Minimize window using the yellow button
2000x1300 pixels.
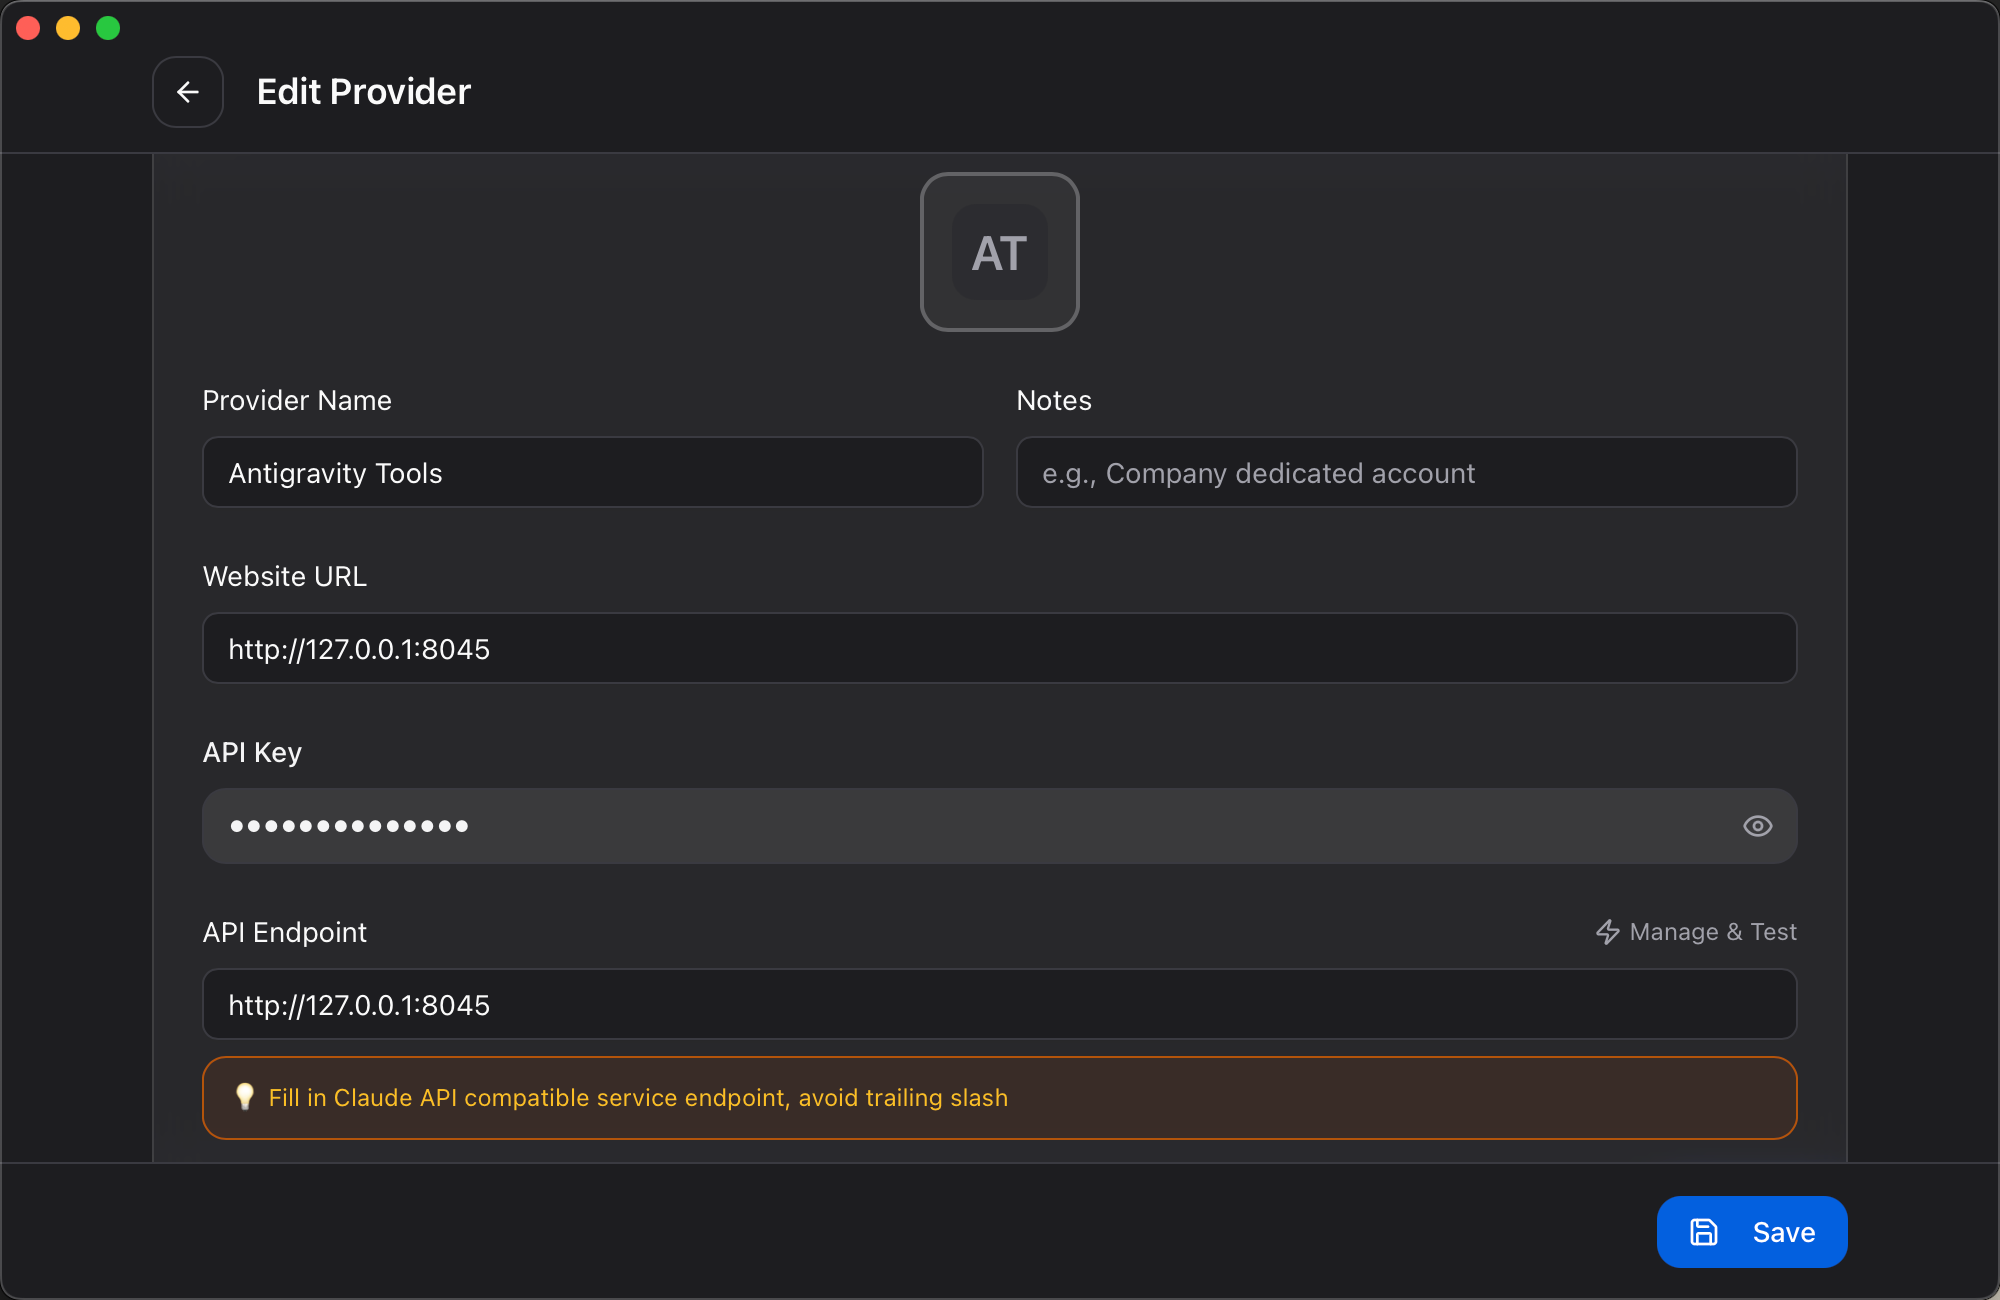(x=68, y=28)
